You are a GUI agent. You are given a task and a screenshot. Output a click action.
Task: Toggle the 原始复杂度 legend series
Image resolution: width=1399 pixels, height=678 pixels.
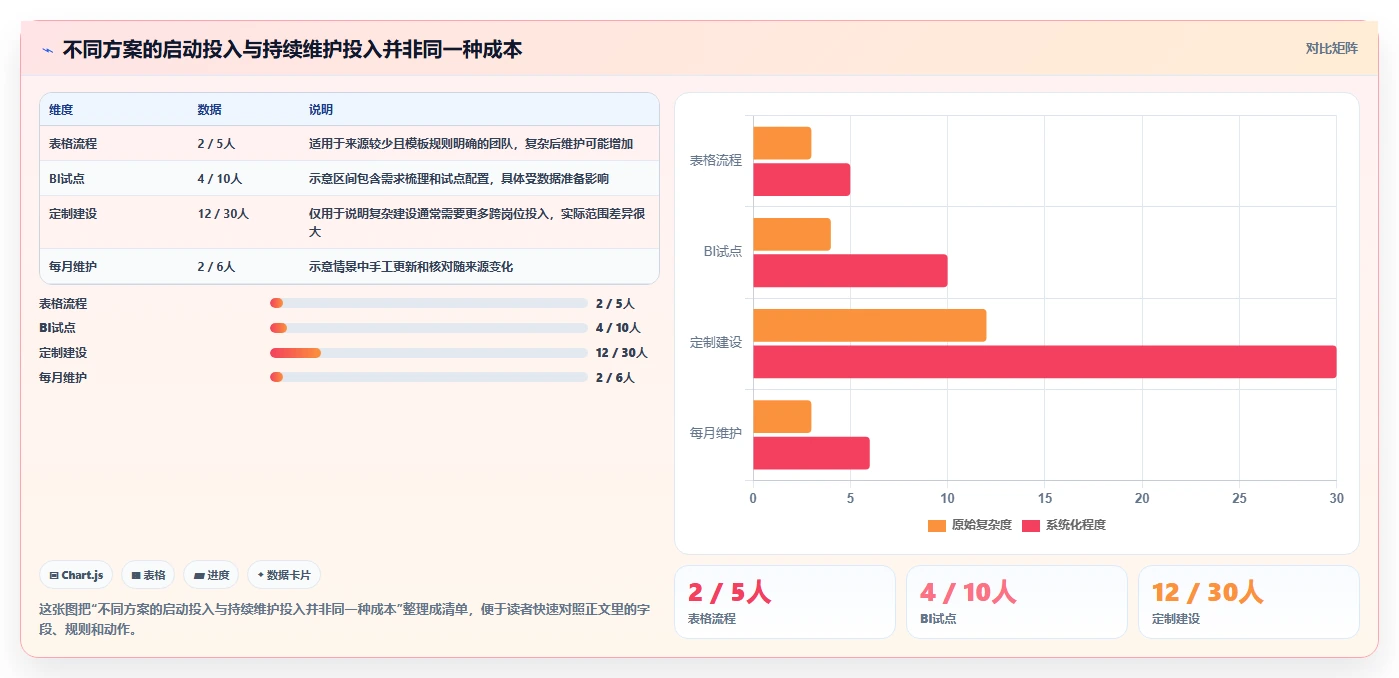(x=970, y=525)
